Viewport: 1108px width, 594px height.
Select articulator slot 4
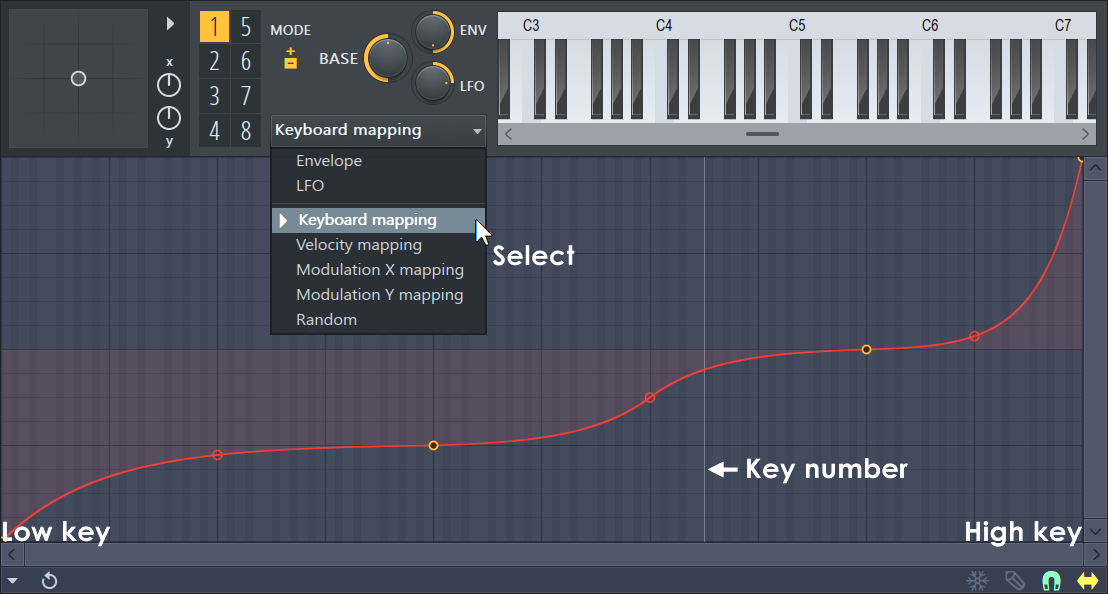tap(214, 130)
